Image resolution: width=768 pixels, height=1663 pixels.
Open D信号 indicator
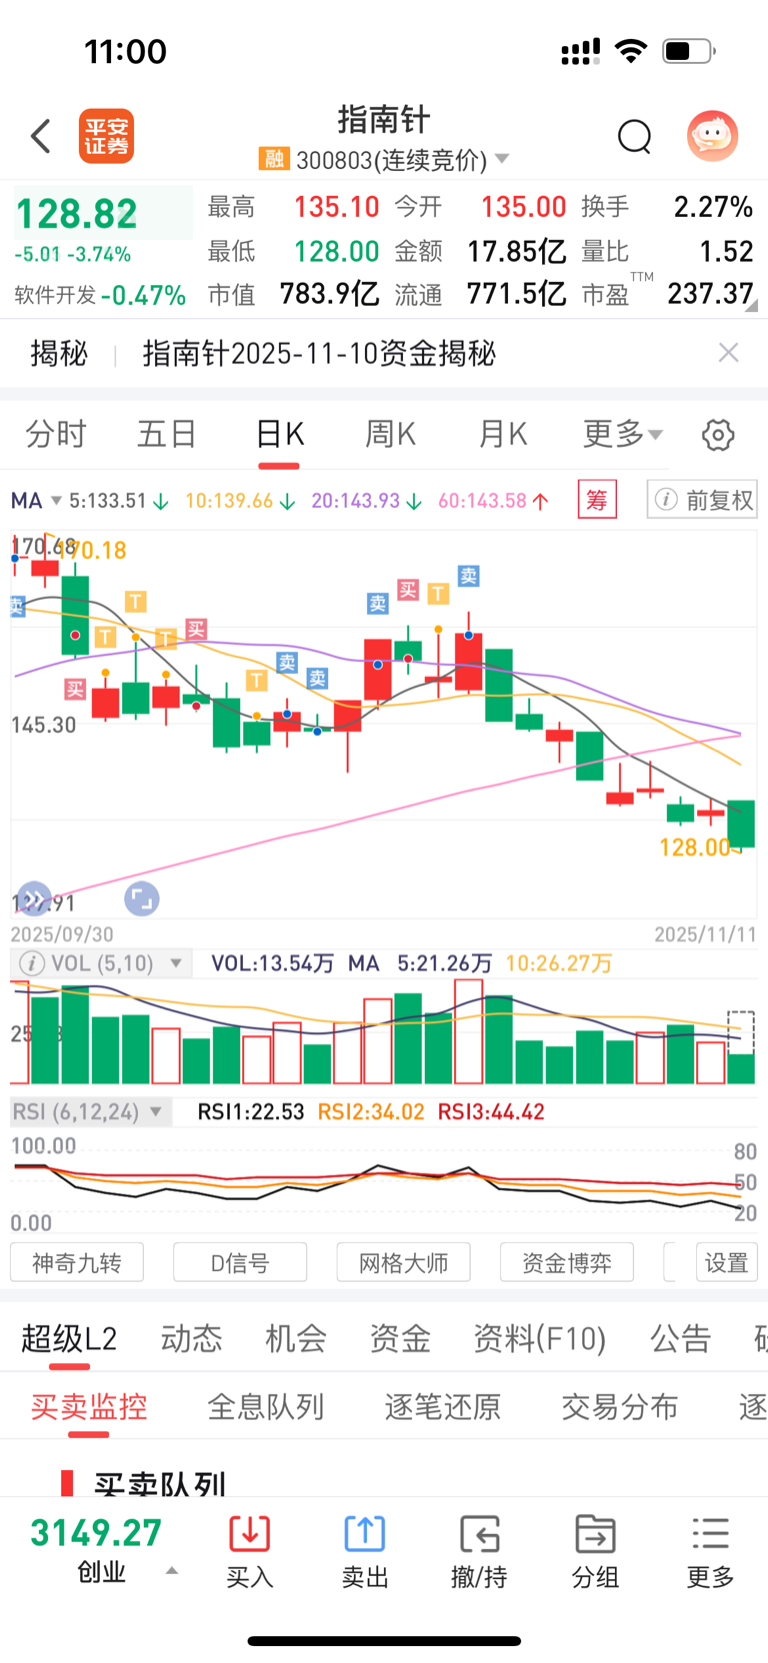240,1263
